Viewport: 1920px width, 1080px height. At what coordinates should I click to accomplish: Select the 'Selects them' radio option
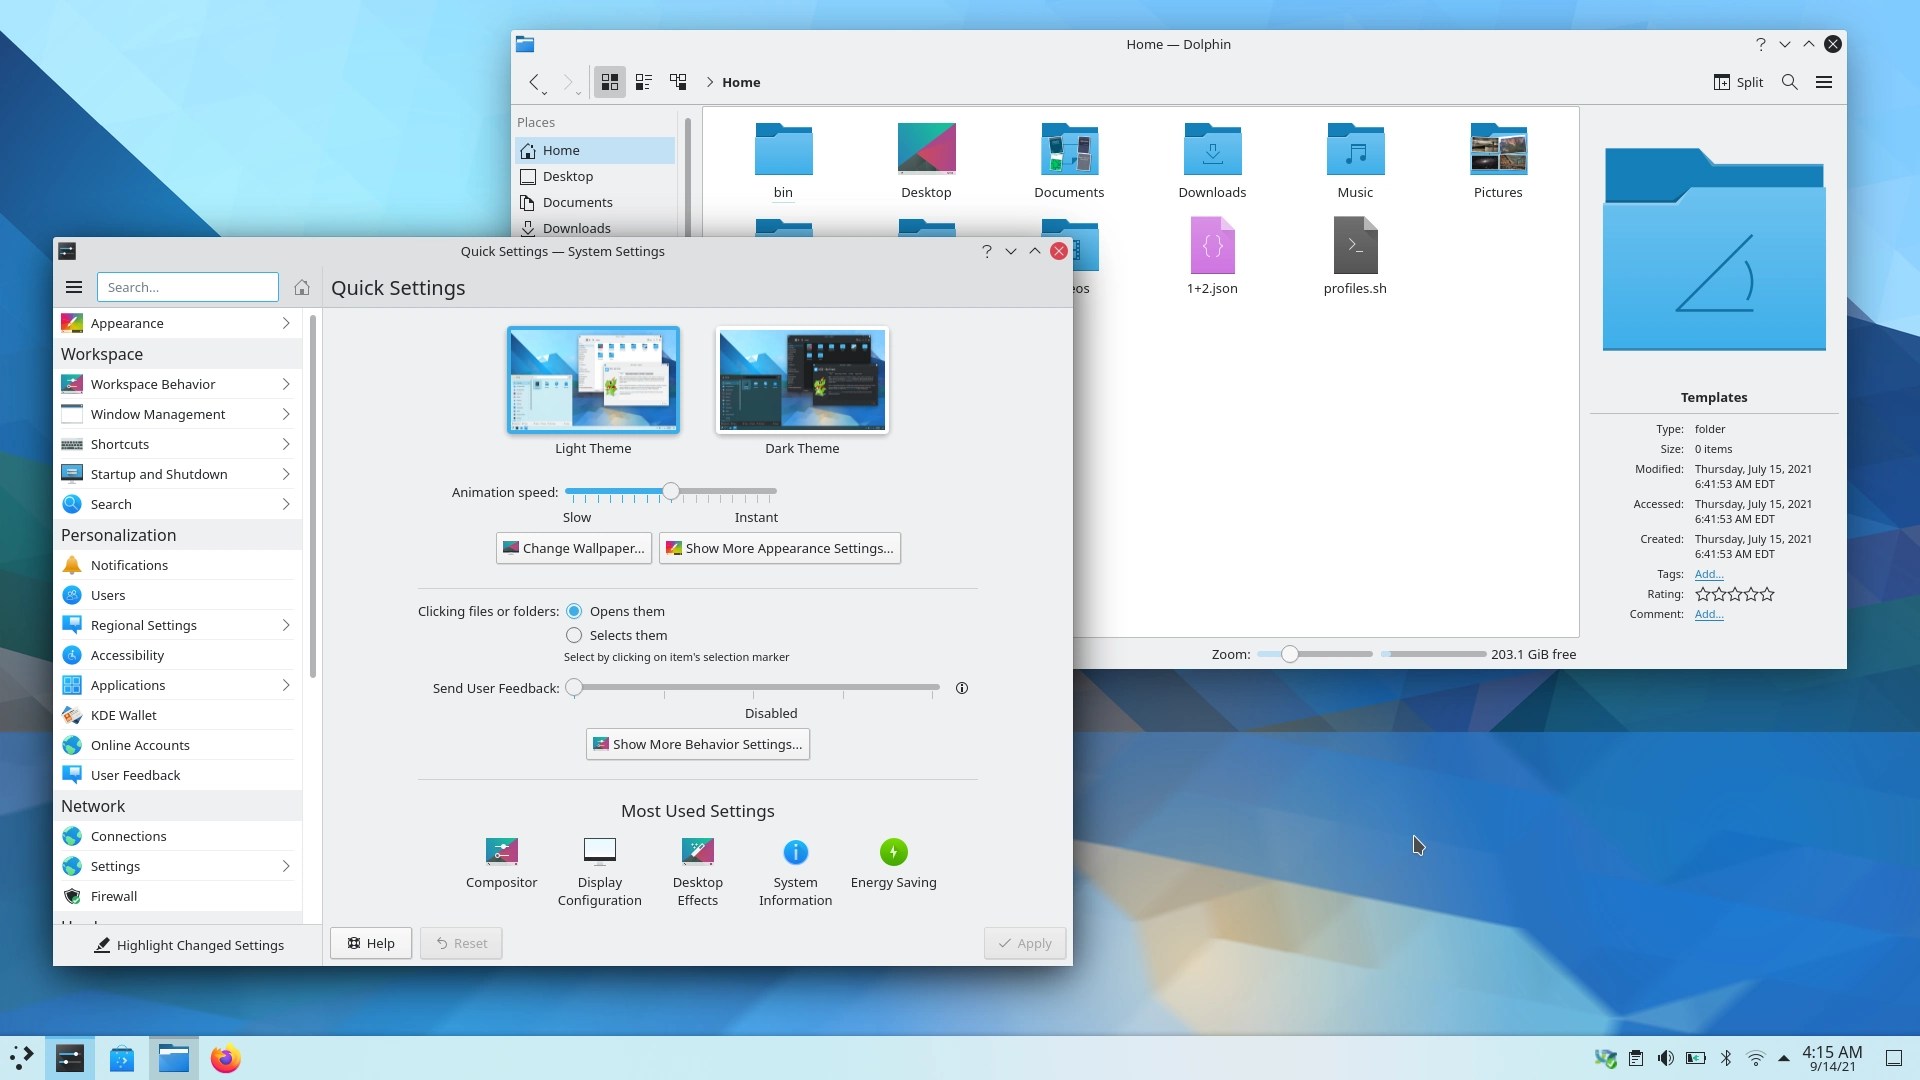pos(574,635)
